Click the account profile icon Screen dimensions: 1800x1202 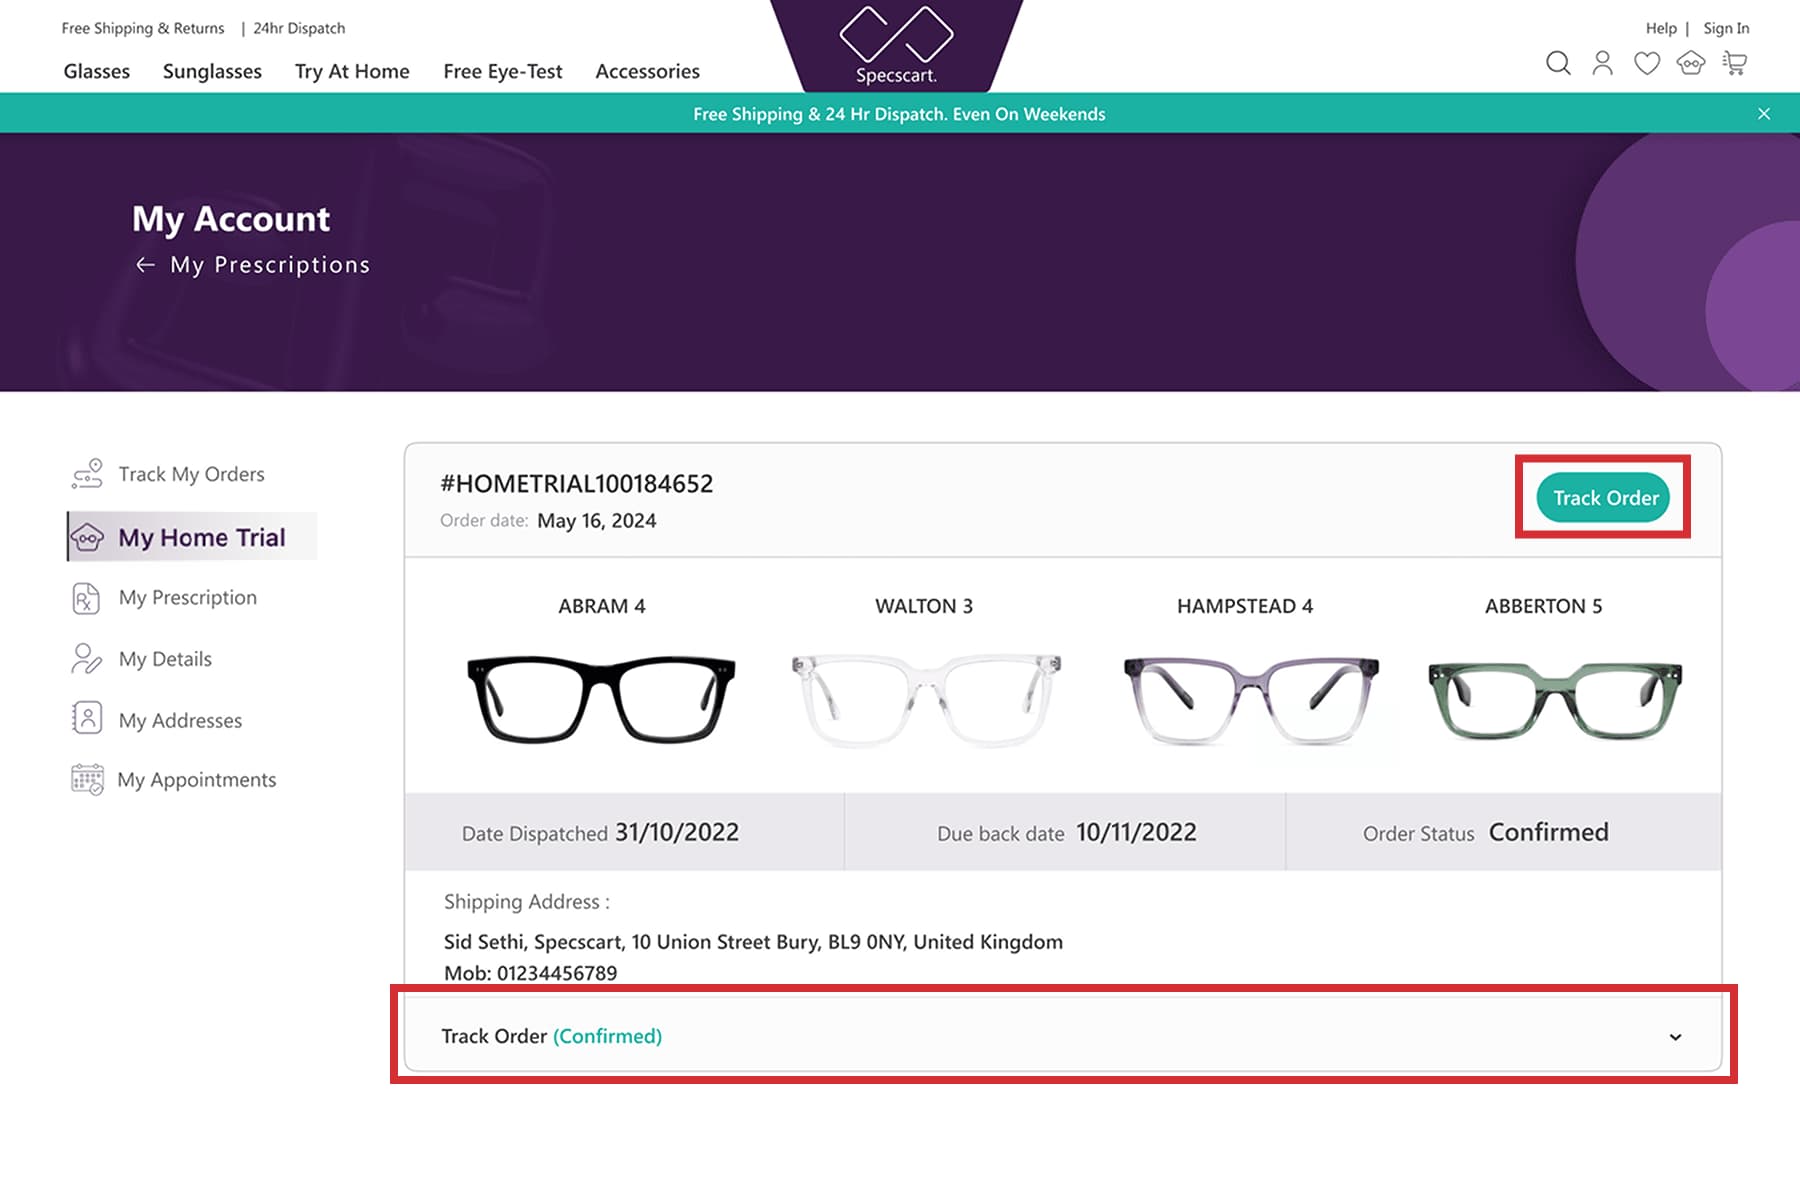click(1602, 63)
